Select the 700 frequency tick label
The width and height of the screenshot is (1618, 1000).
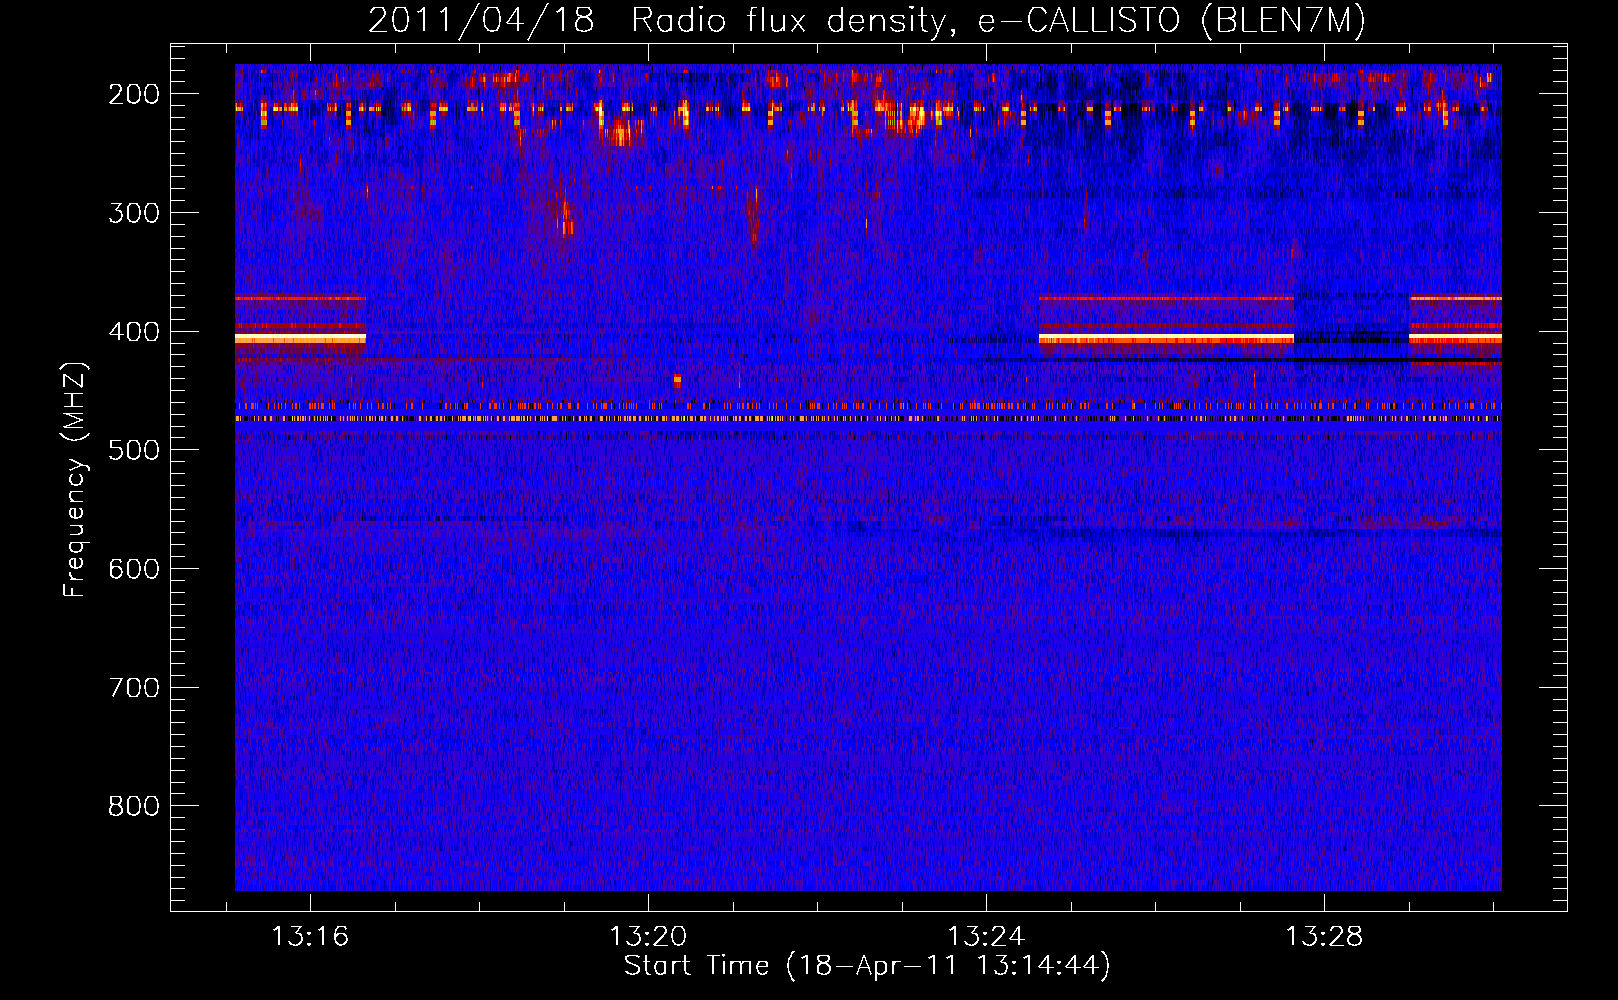click(x=134, y=688)
